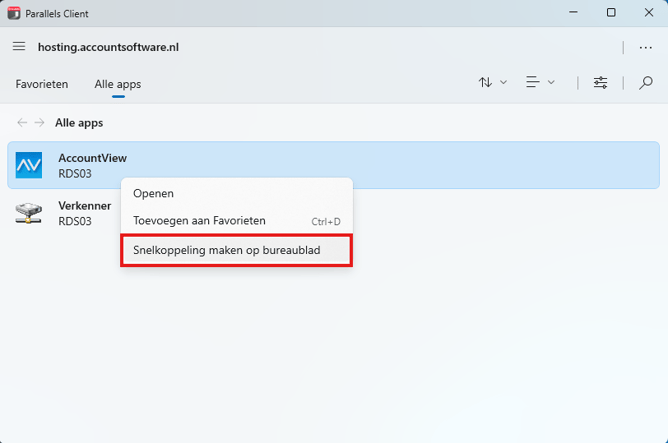
Task: Switch to the Favorieten tab
Action: point(42,84)
